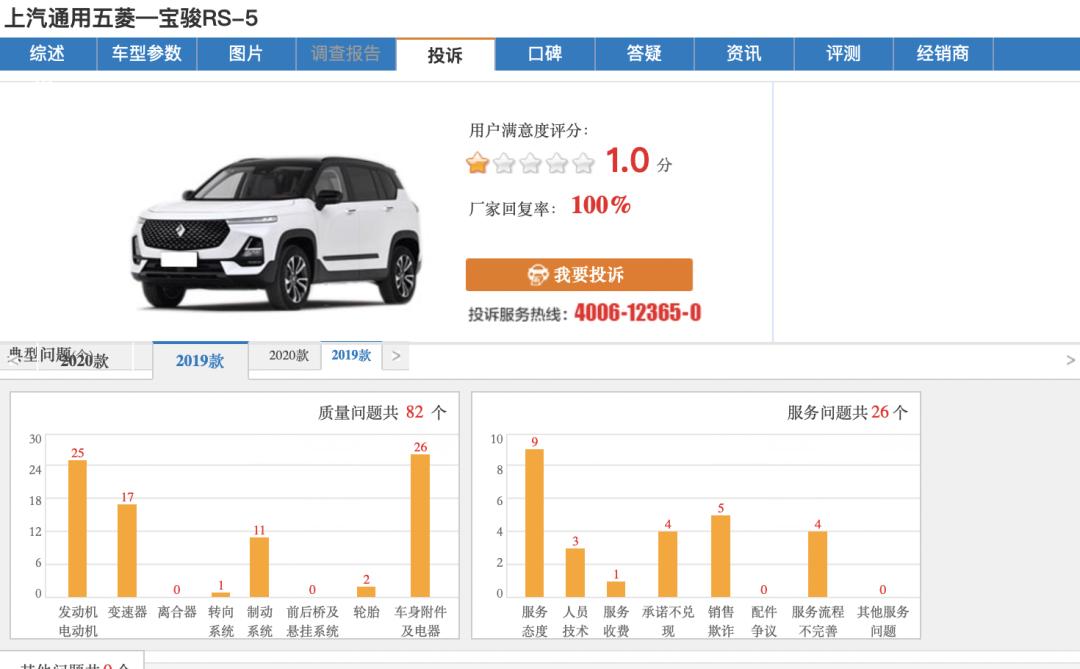Switch to the 口碑 tab
Image resolution: width=1080 pixels, height=669 pixels.
tap(545, 55)
